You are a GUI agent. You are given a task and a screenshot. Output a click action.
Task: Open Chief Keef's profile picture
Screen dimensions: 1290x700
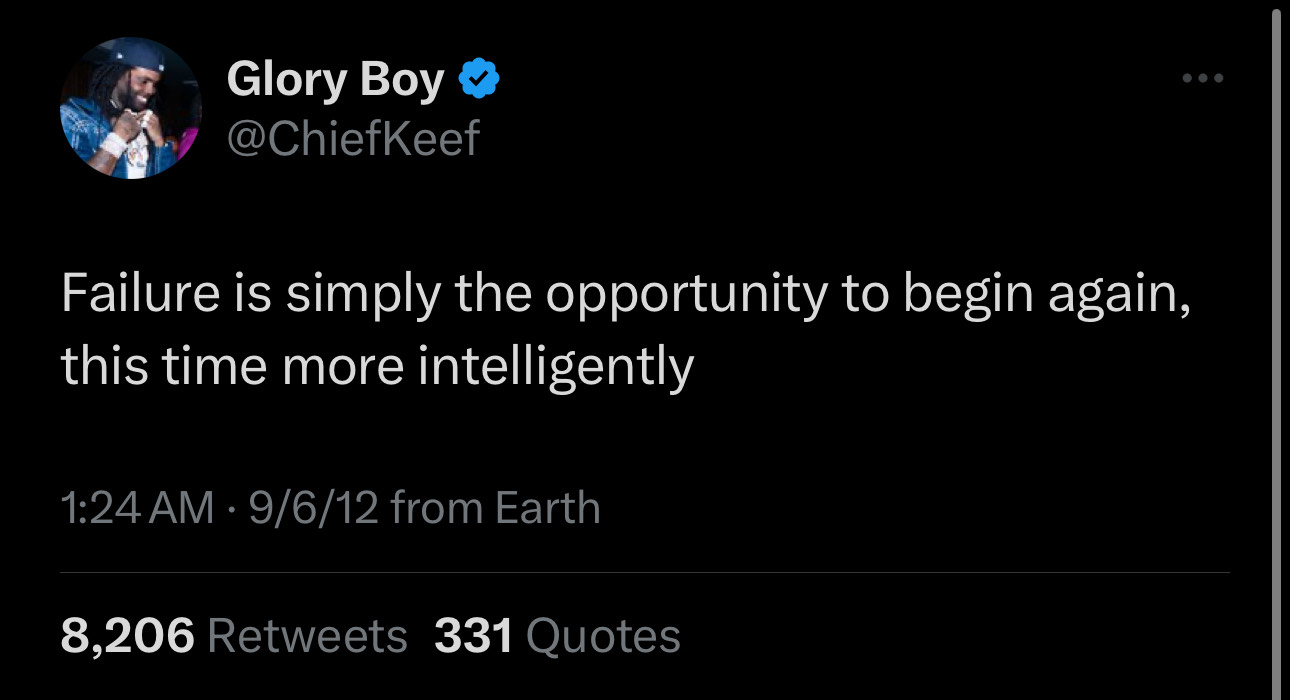pyautogui.click(x=131, y=108)
